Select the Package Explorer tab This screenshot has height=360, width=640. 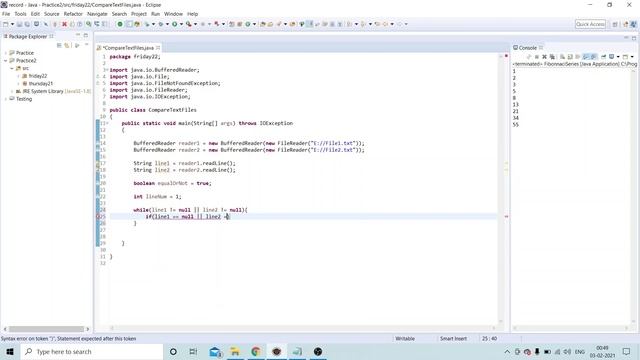27,36
